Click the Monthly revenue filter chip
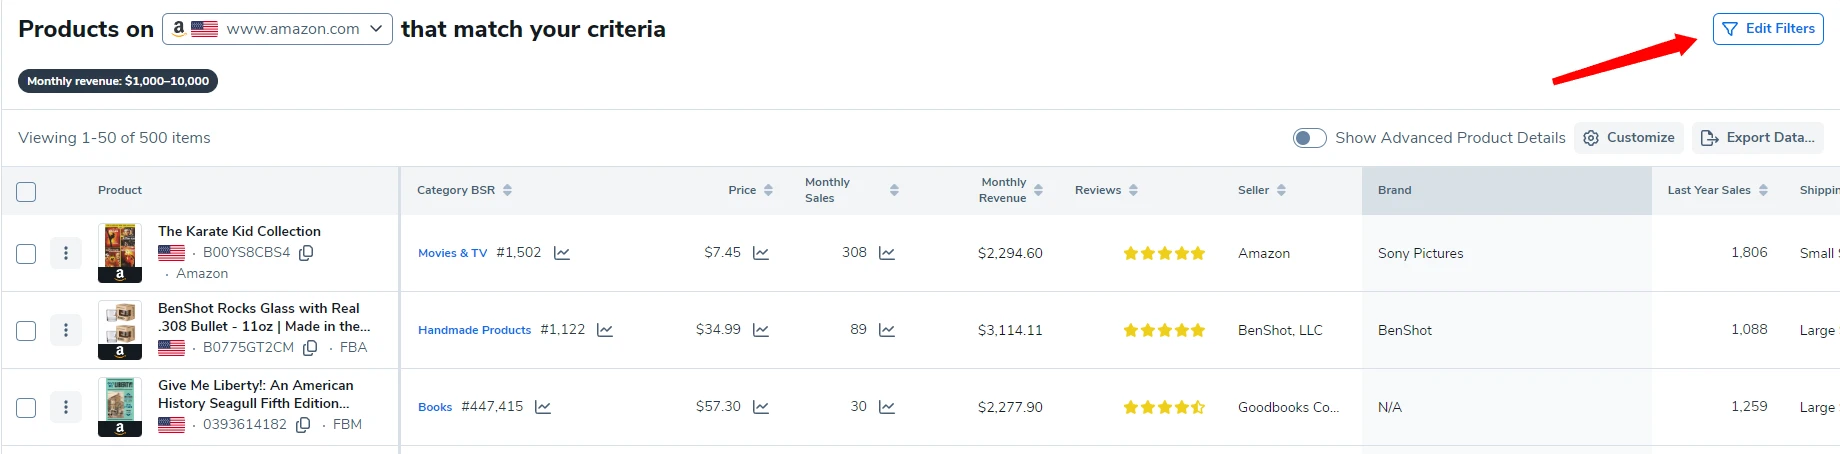1840x454 pixels. [118, 81]
